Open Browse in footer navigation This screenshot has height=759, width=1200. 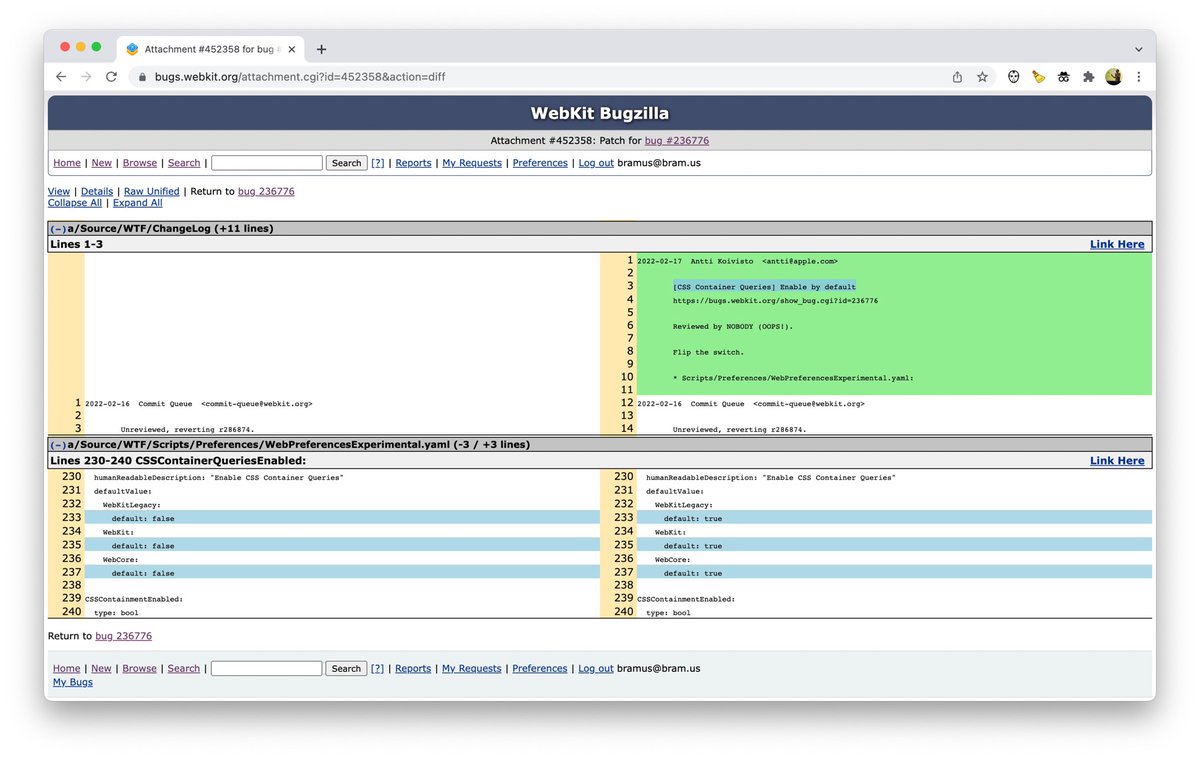140,669
